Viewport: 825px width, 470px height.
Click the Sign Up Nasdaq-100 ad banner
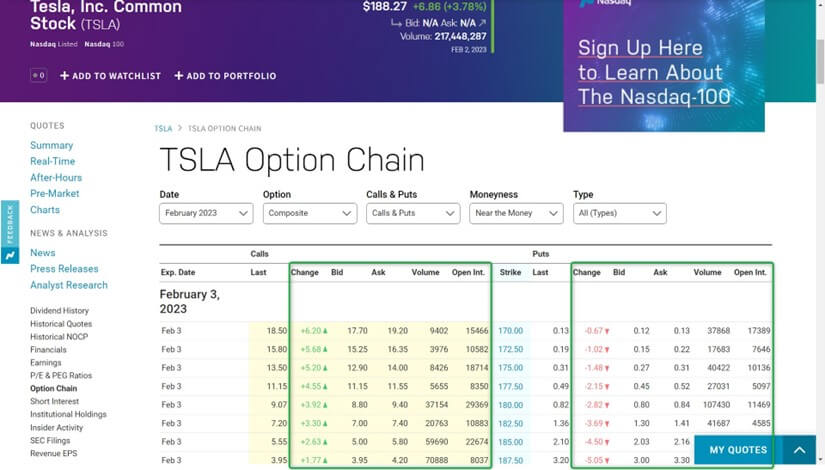click(x=664, y=72)
